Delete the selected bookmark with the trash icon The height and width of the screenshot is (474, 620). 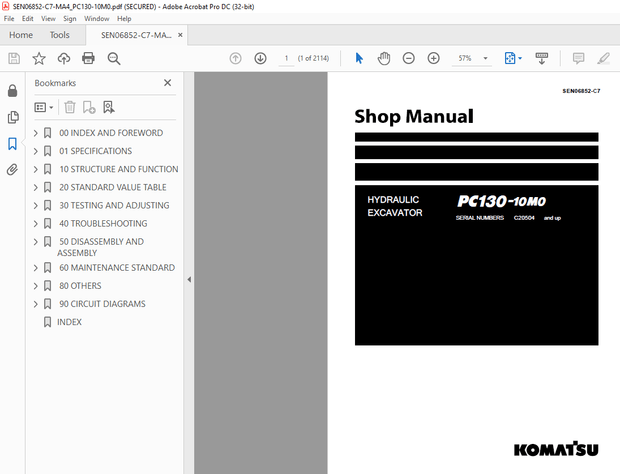click(70, 107)
